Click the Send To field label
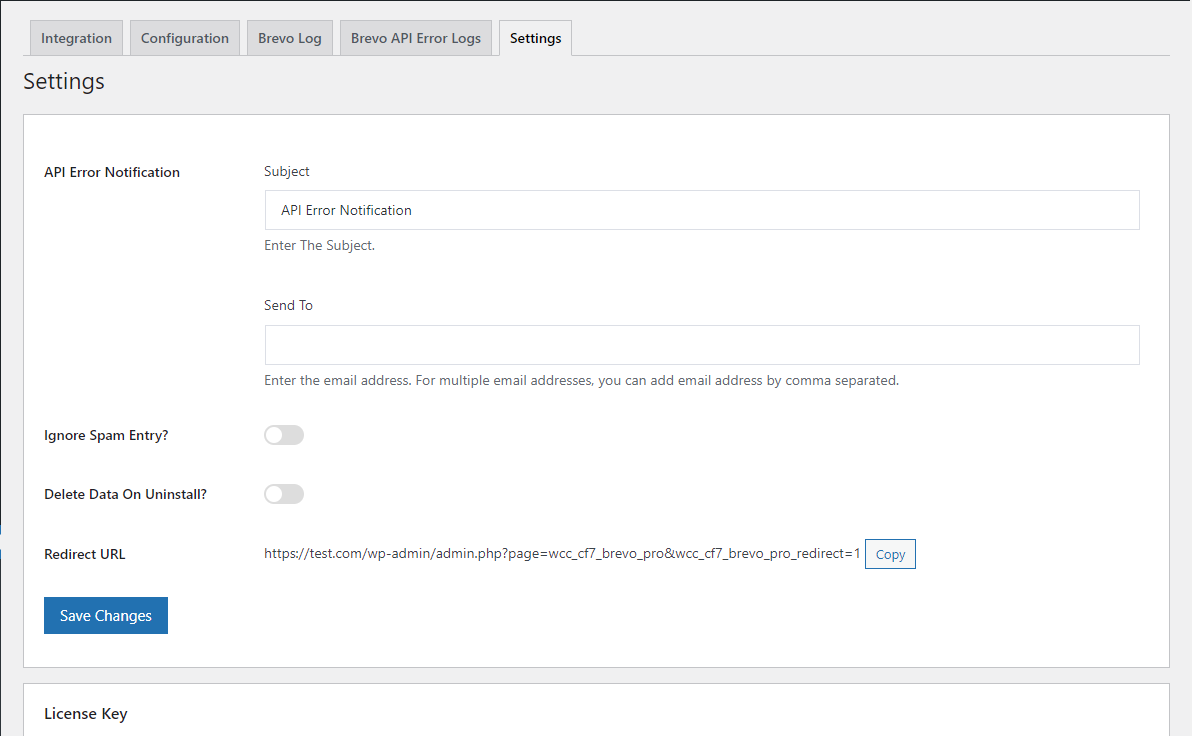 288,305
